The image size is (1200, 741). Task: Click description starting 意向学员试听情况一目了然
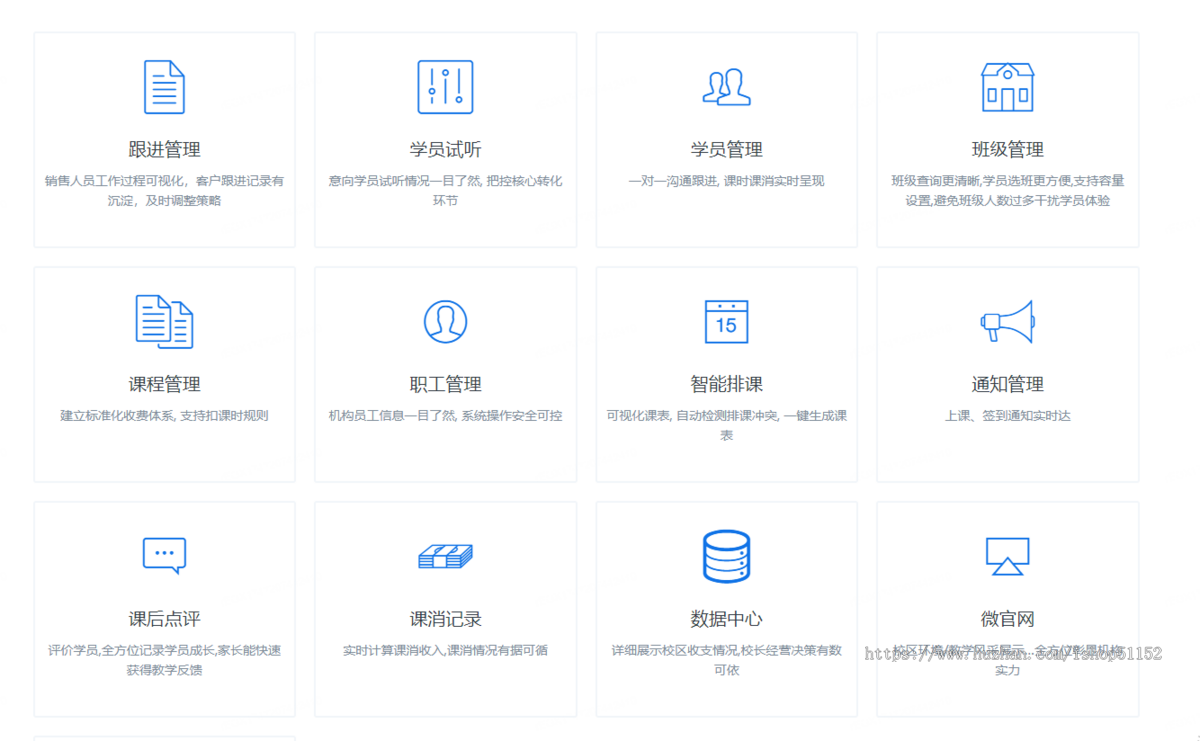pos(445,191)
